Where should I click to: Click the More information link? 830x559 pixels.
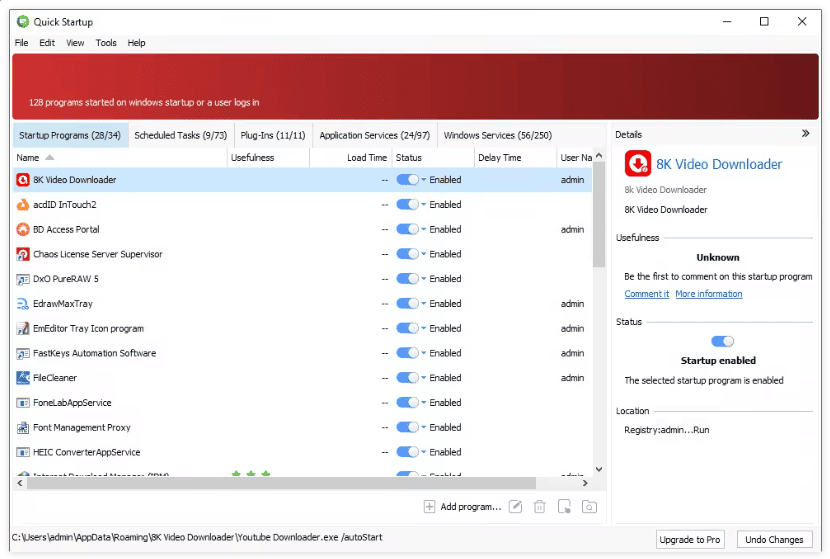coord(709,294)
